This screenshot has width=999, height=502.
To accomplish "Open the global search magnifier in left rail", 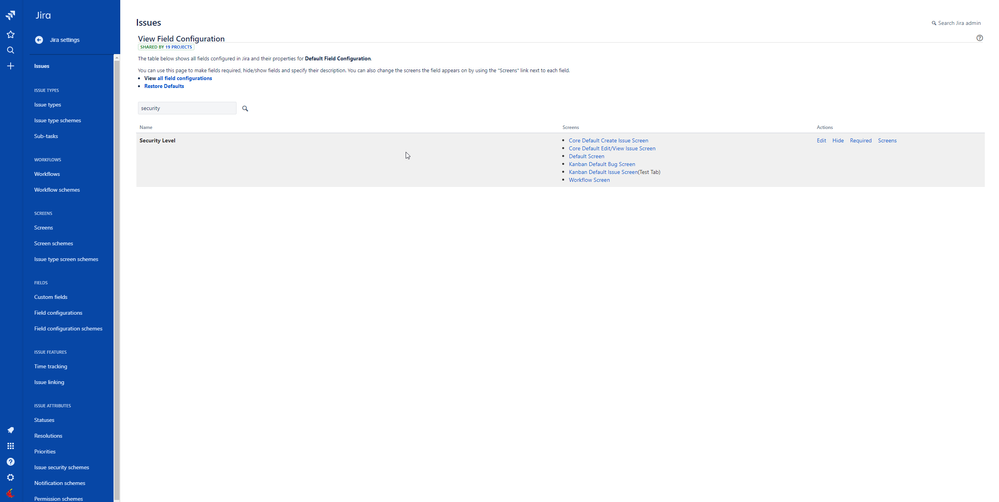I will click(10, 50).
